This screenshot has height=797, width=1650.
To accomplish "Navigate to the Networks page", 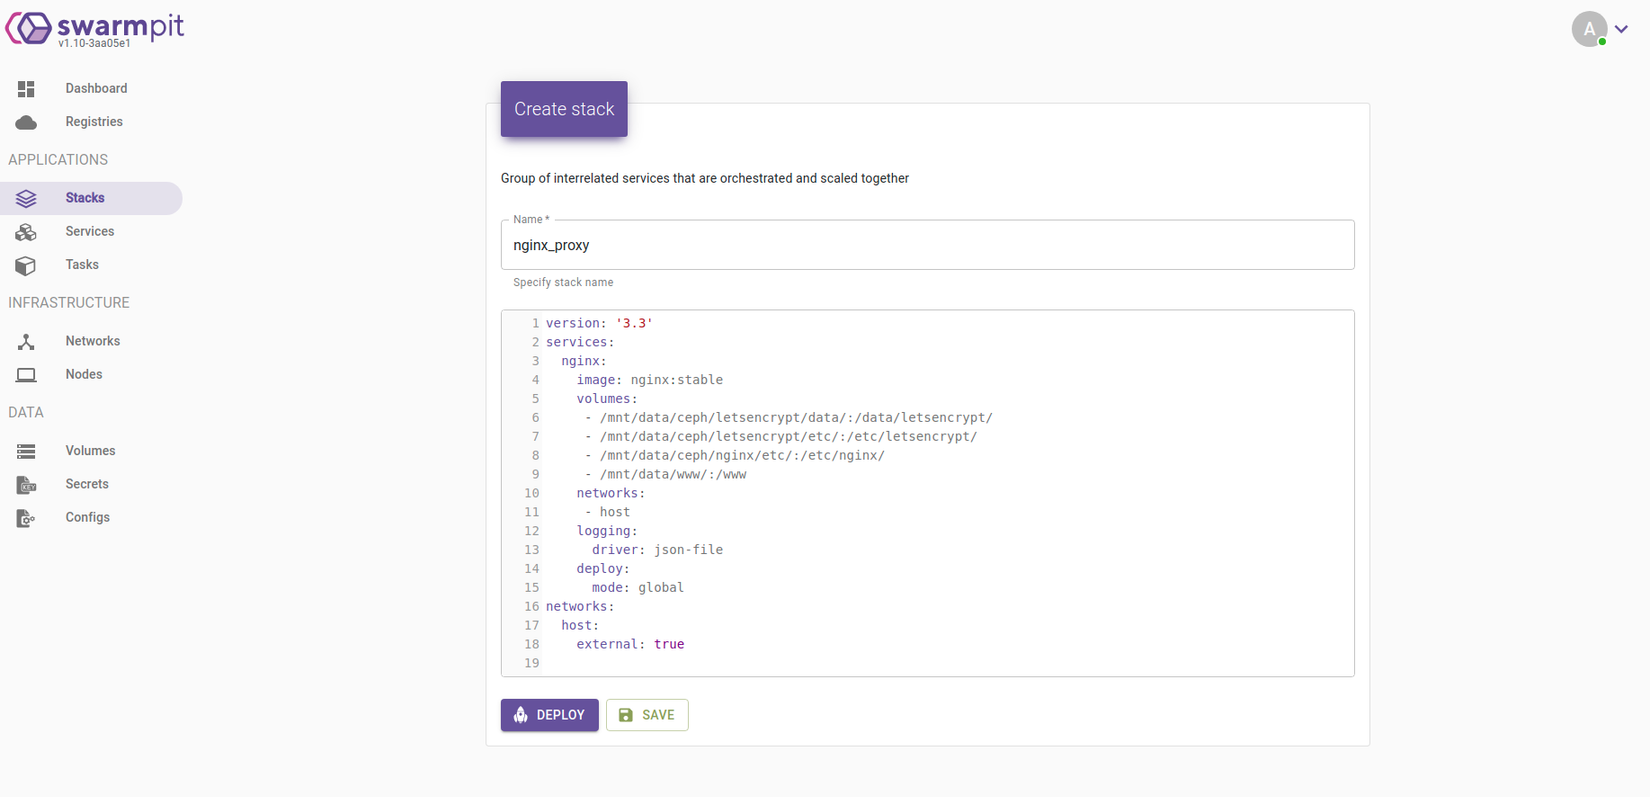I will [93, 341].
